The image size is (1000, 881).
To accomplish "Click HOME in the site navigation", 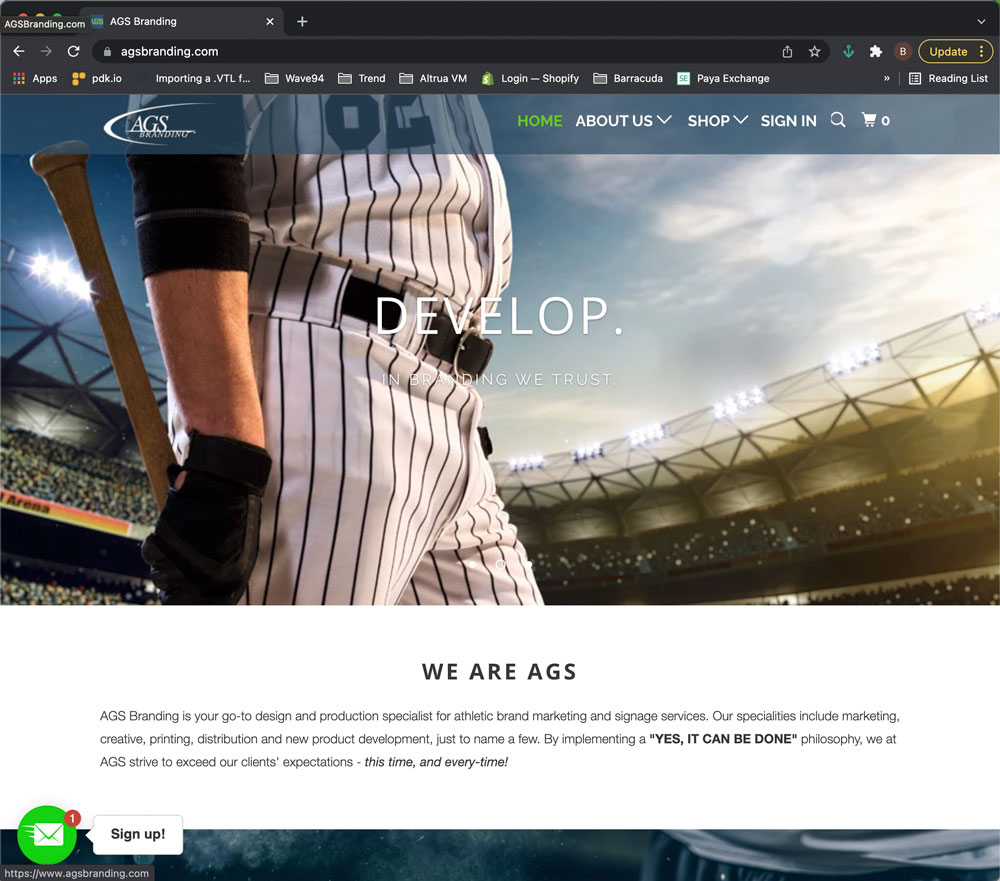I will pyautogui.click(x=540, y=121).
